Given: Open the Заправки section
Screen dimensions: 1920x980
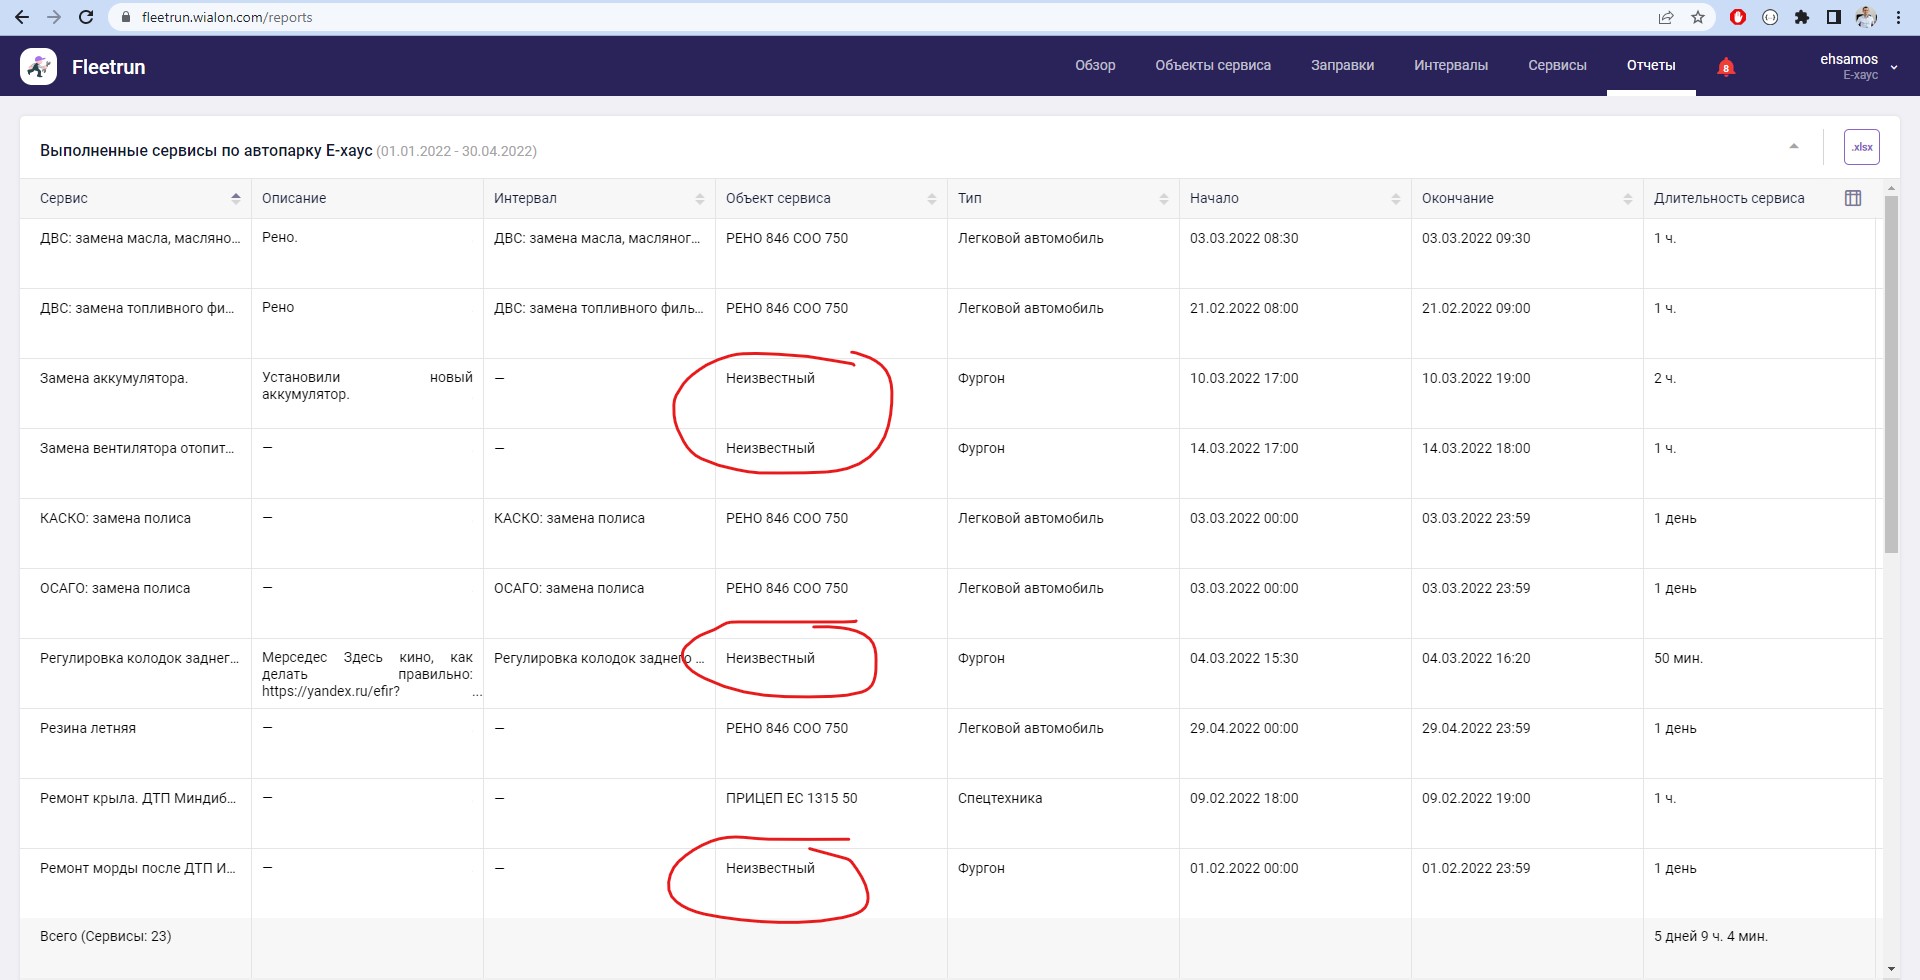Looking at the screenshot, I should point(1342,65).
